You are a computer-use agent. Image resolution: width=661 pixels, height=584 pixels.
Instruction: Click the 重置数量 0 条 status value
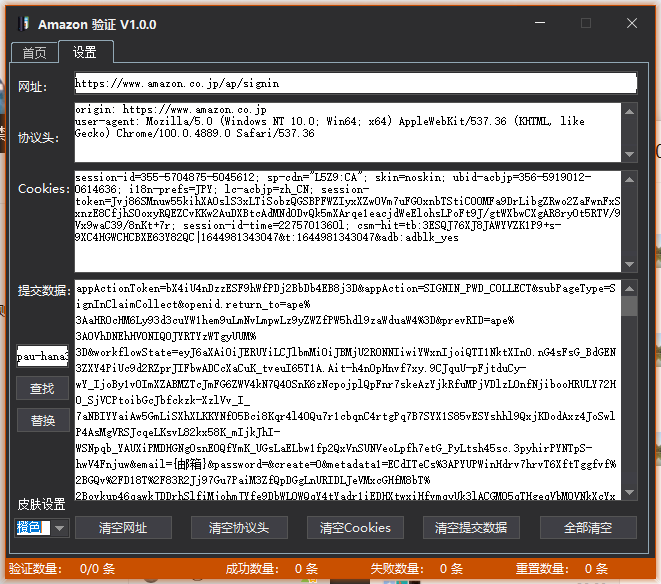(596, 568)
